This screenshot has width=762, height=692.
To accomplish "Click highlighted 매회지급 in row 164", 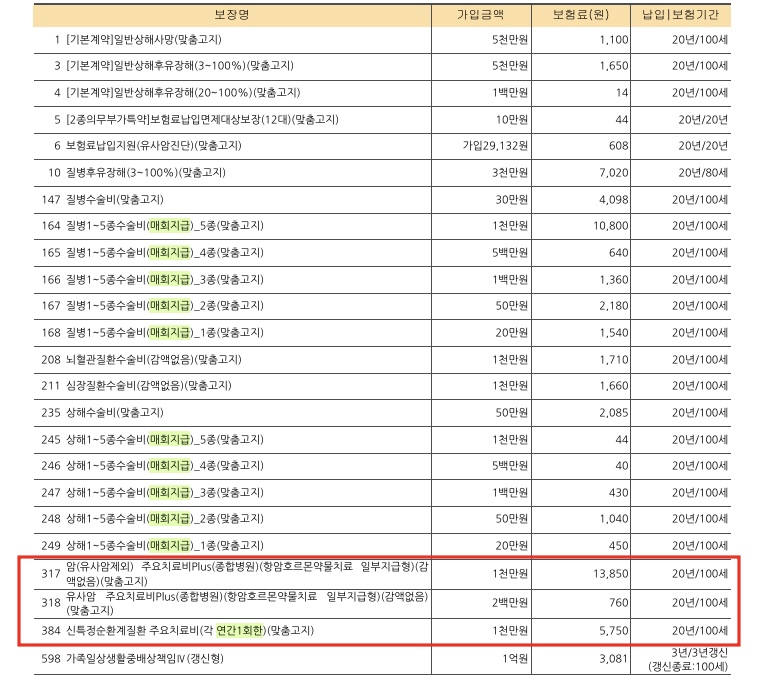I will [x=169, y=224].
